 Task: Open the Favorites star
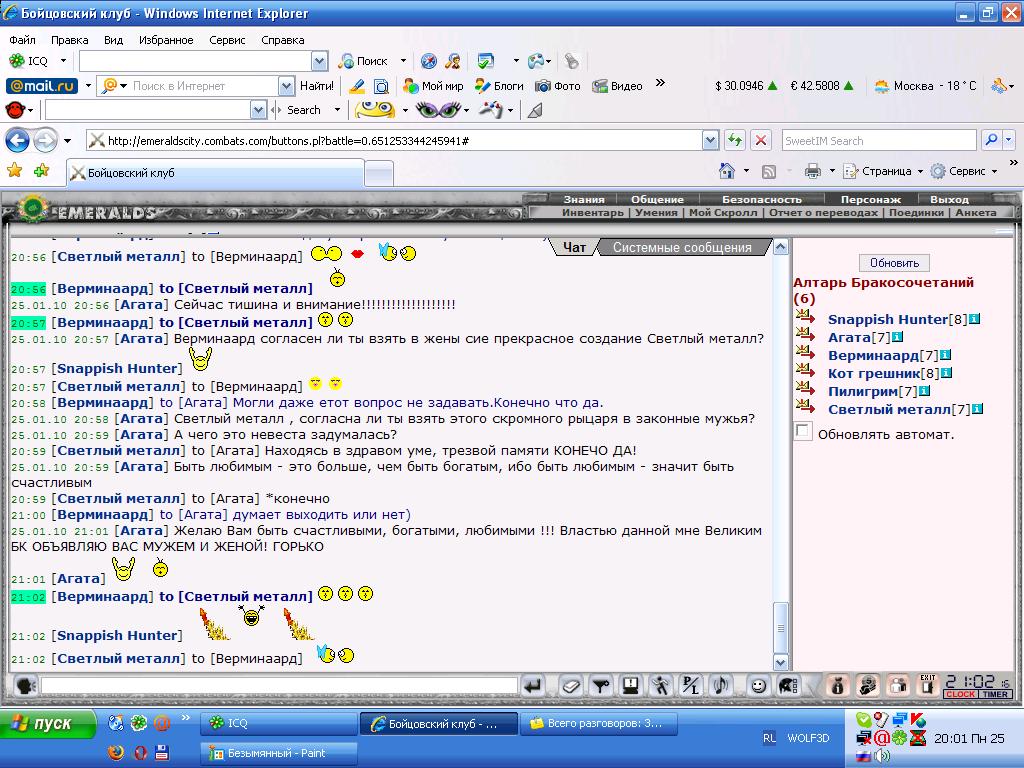14,171
